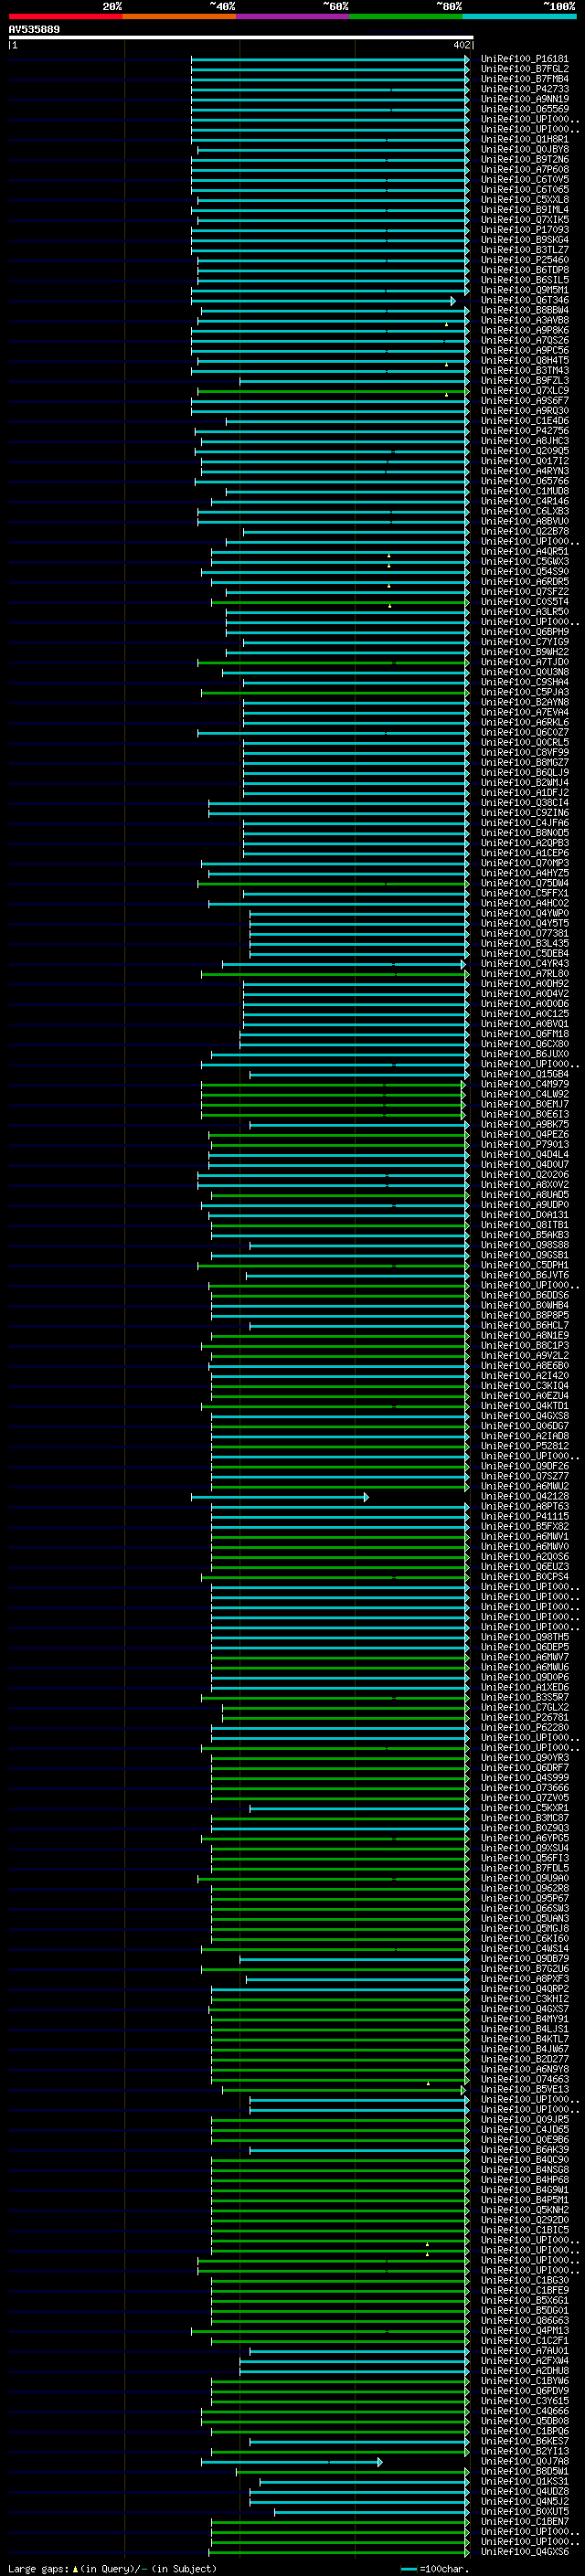Image resolution: width=585 pixels, height=2576 pixels.
Task: Open hit UniRef100_A9NN19
Action: pyautogui.click(x=525, y=99)
